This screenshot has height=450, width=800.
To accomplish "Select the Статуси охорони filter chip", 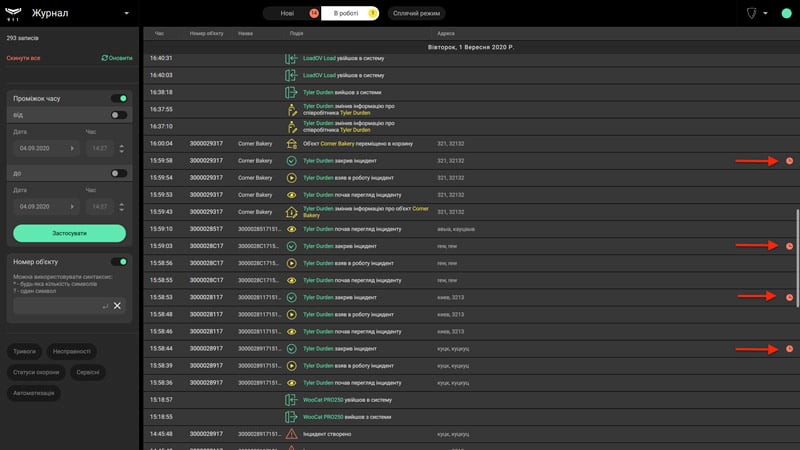I will point(36,372).
